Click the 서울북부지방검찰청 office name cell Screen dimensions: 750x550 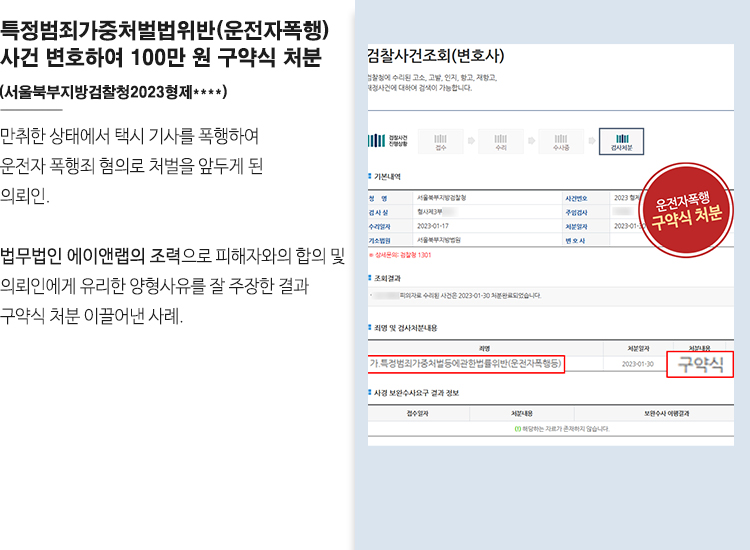coord(440,198)
